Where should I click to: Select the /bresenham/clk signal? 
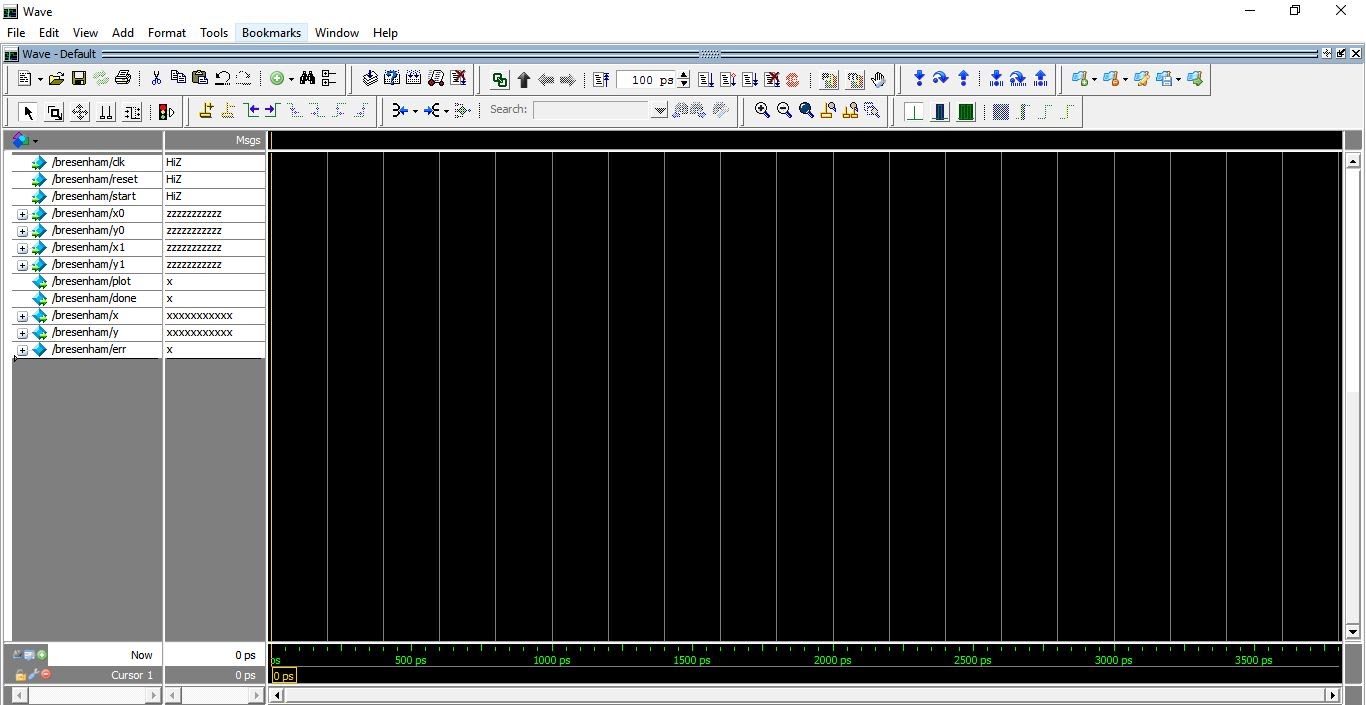[x=88, y=162]
